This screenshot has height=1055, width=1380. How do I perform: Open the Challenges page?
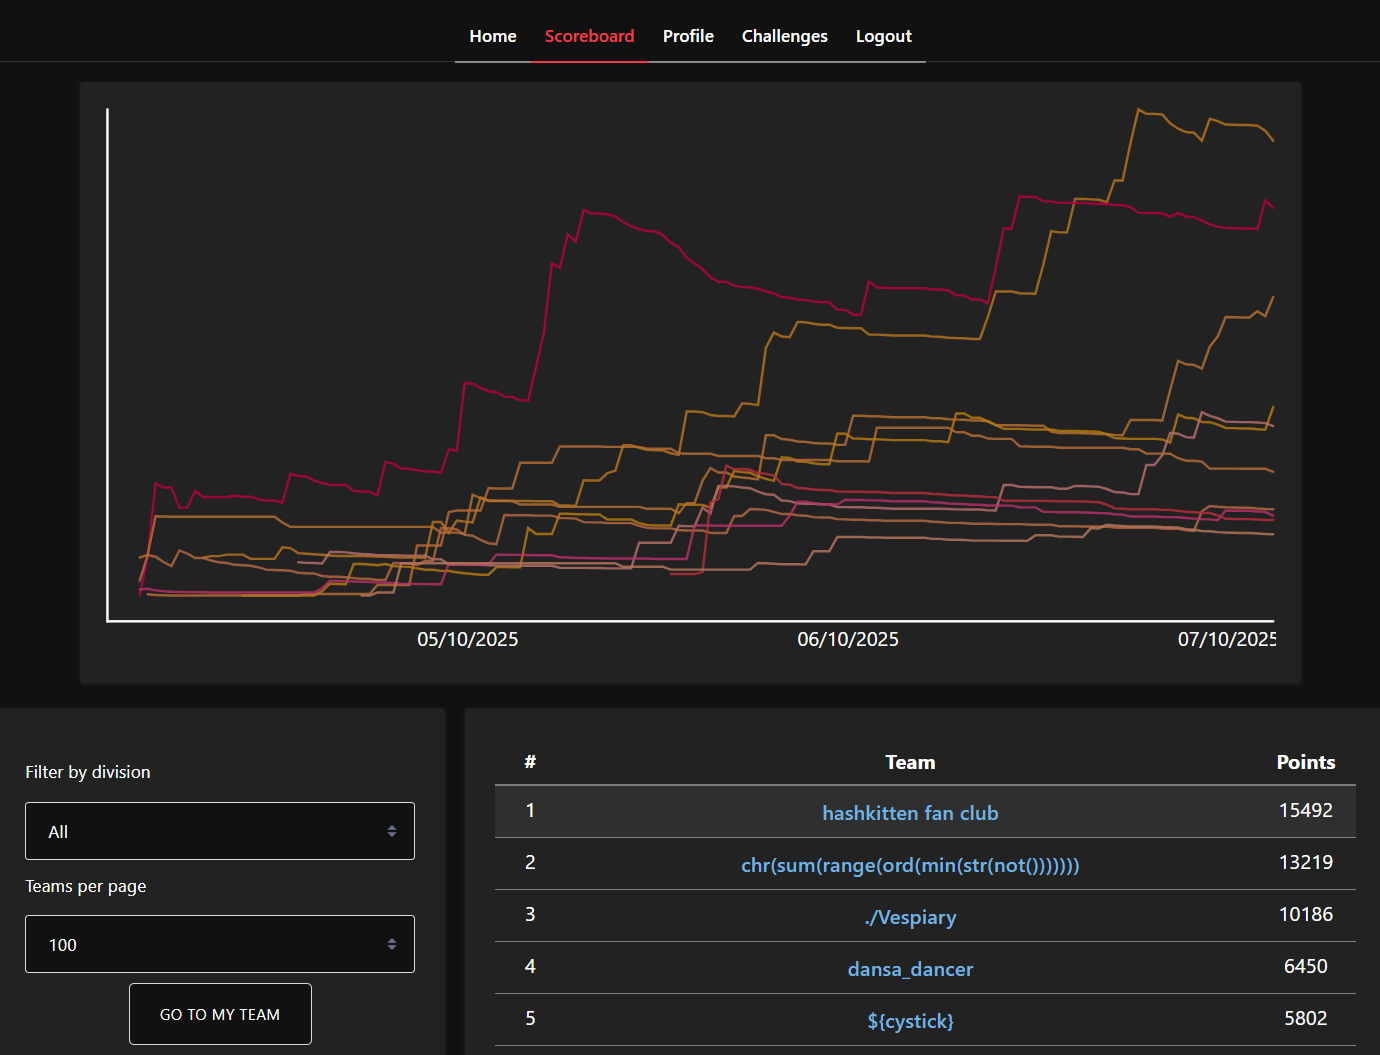tap(784, 36)
